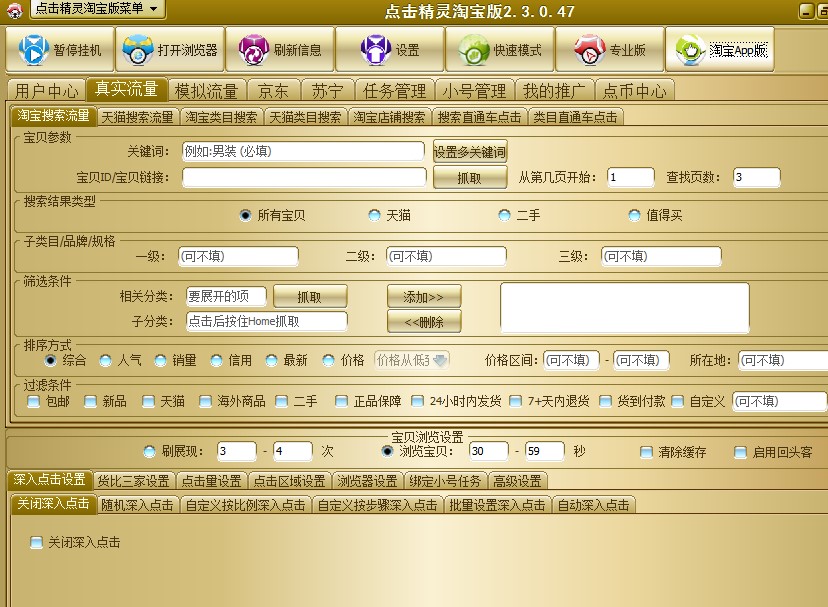Choose 销量 sort radio

tap(161, 361)
